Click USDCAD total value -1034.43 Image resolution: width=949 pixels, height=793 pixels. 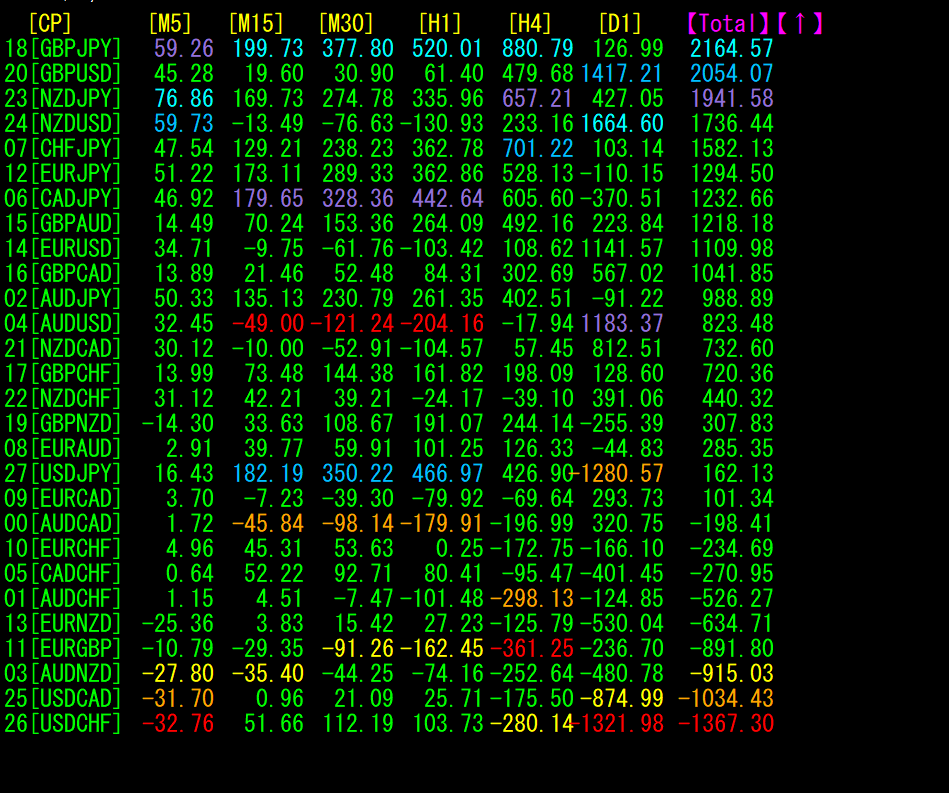coord(726,699)
